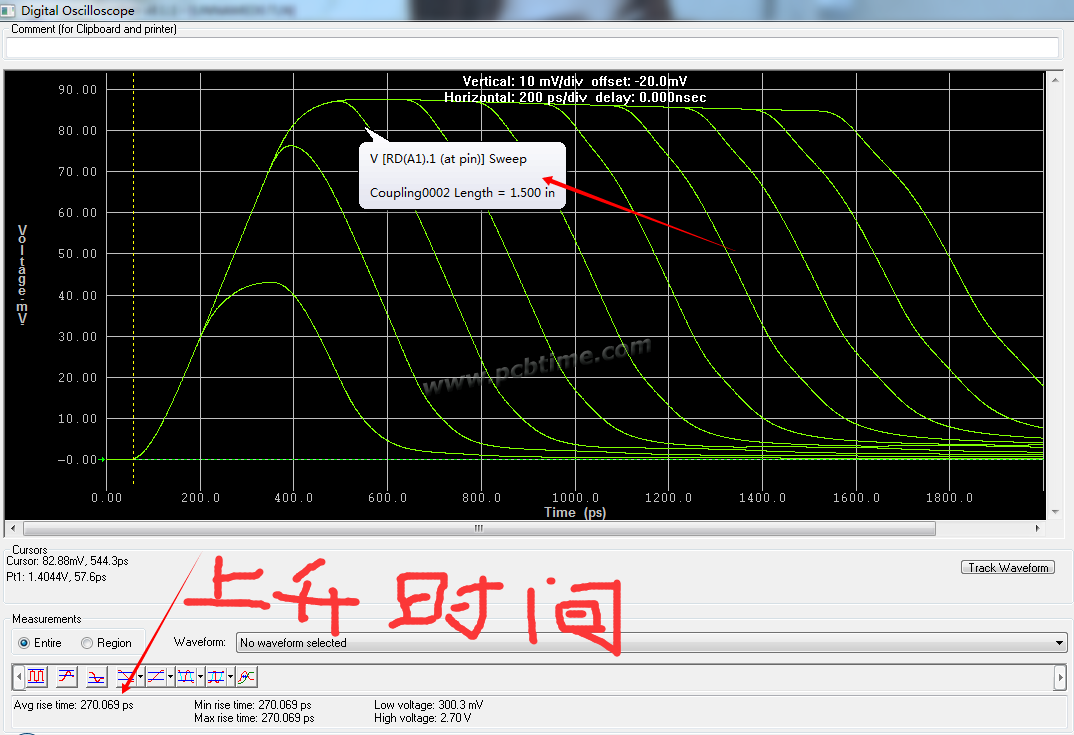Click the fall time measurement icon
This screenshot has width=1074, height=735.
(x=126, y=677)
